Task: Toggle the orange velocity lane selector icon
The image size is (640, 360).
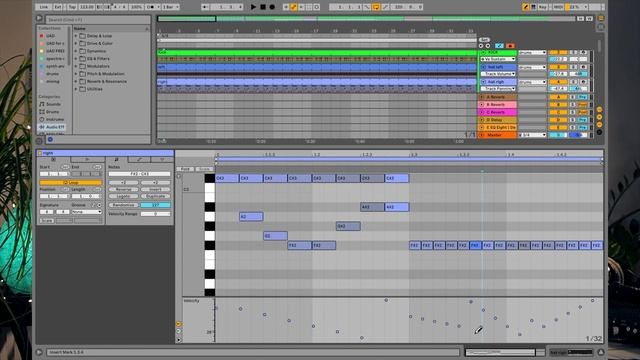Action: click(178, 324)
